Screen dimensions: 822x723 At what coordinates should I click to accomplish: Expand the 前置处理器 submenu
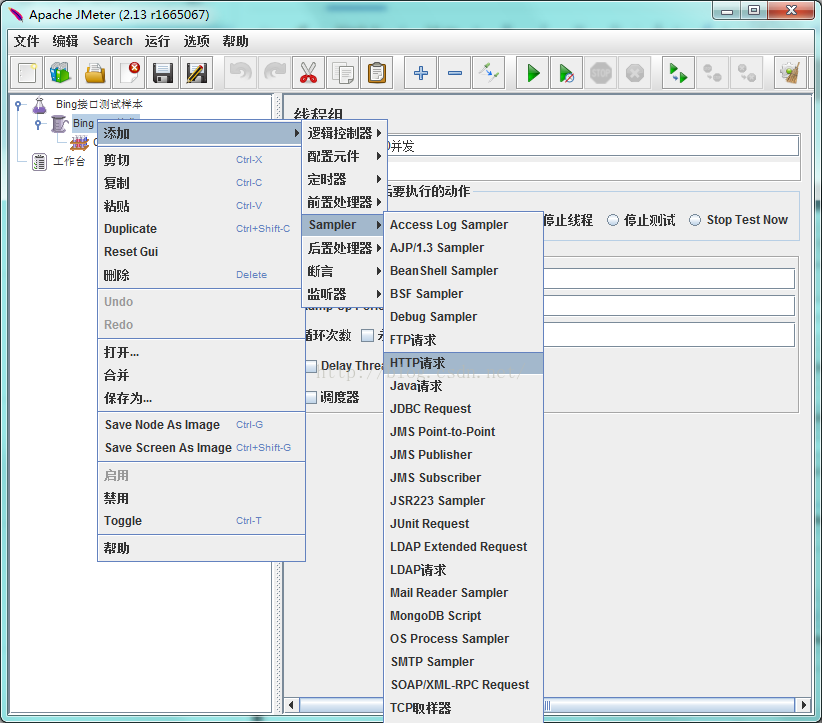point(344,202)
